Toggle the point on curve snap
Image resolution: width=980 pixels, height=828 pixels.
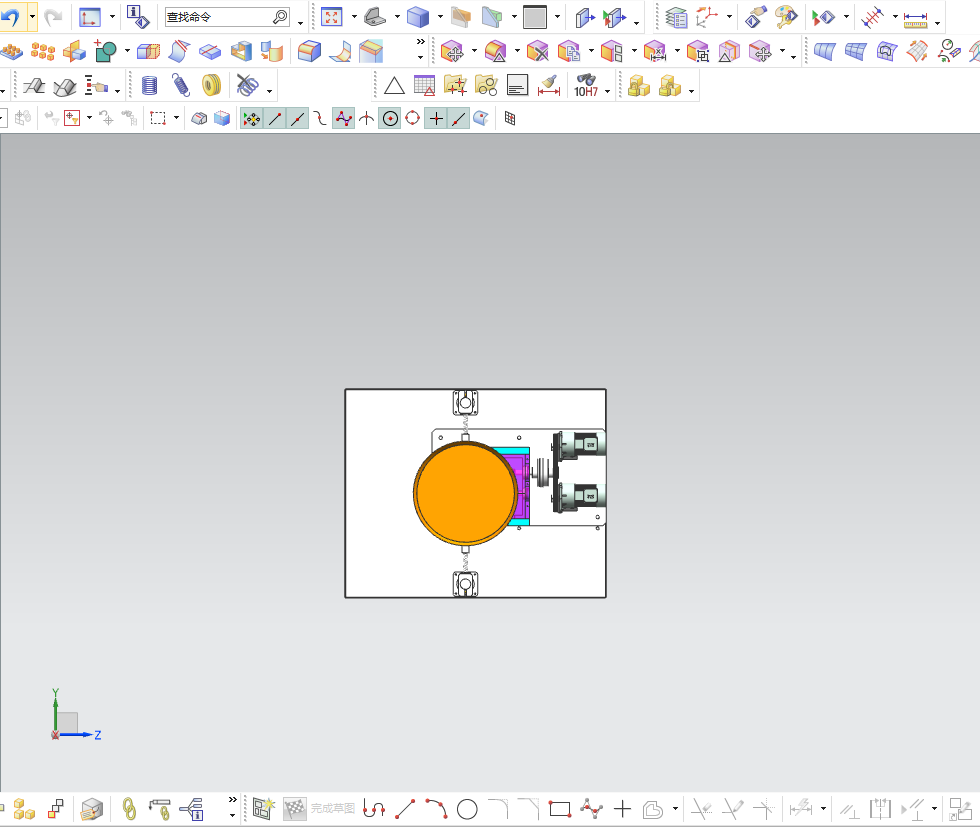pyautogui.click(x=459, y=118)
